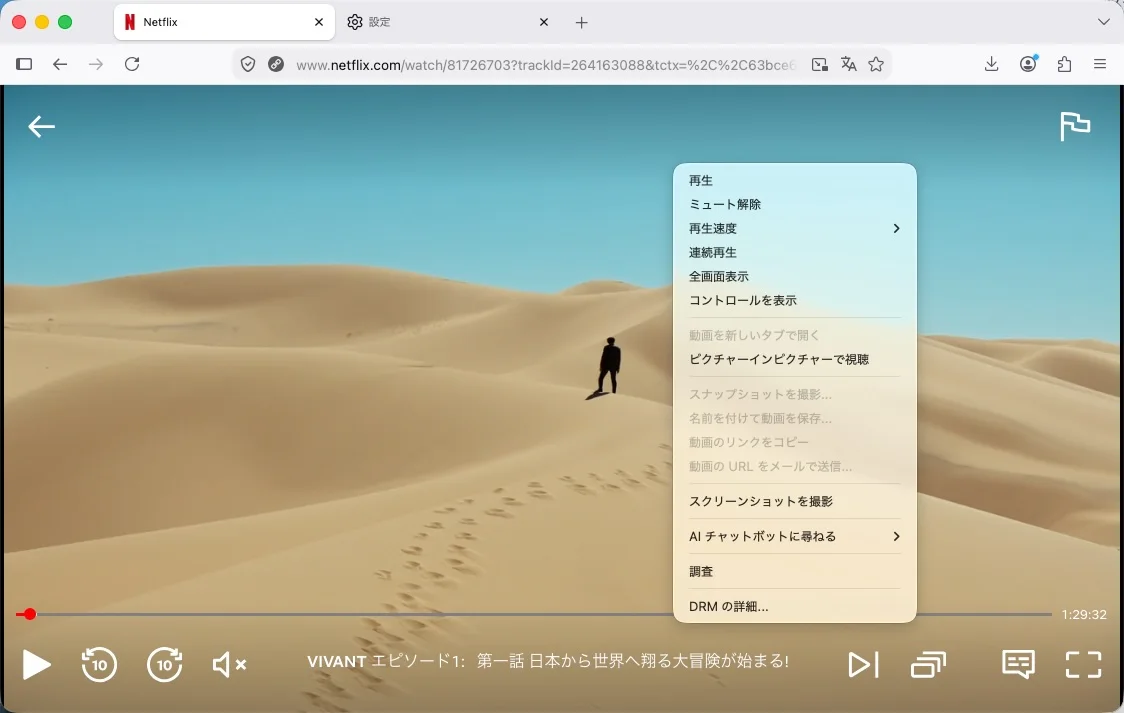
Task: Choose コントロールを表示 option
Action: [x=794, y=300]
